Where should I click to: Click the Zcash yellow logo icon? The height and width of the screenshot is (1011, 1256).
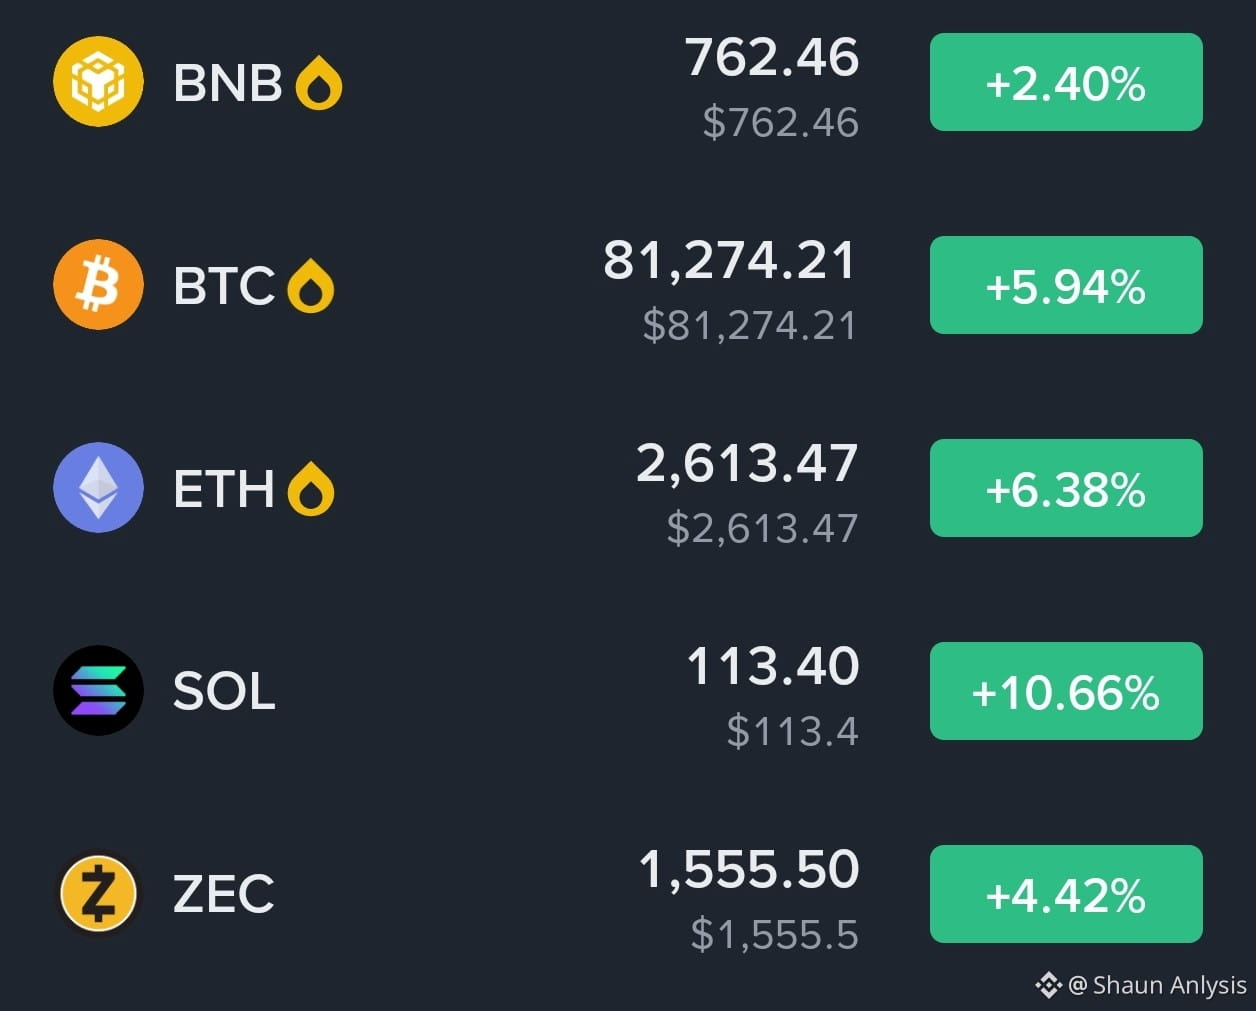coord(98,894)
